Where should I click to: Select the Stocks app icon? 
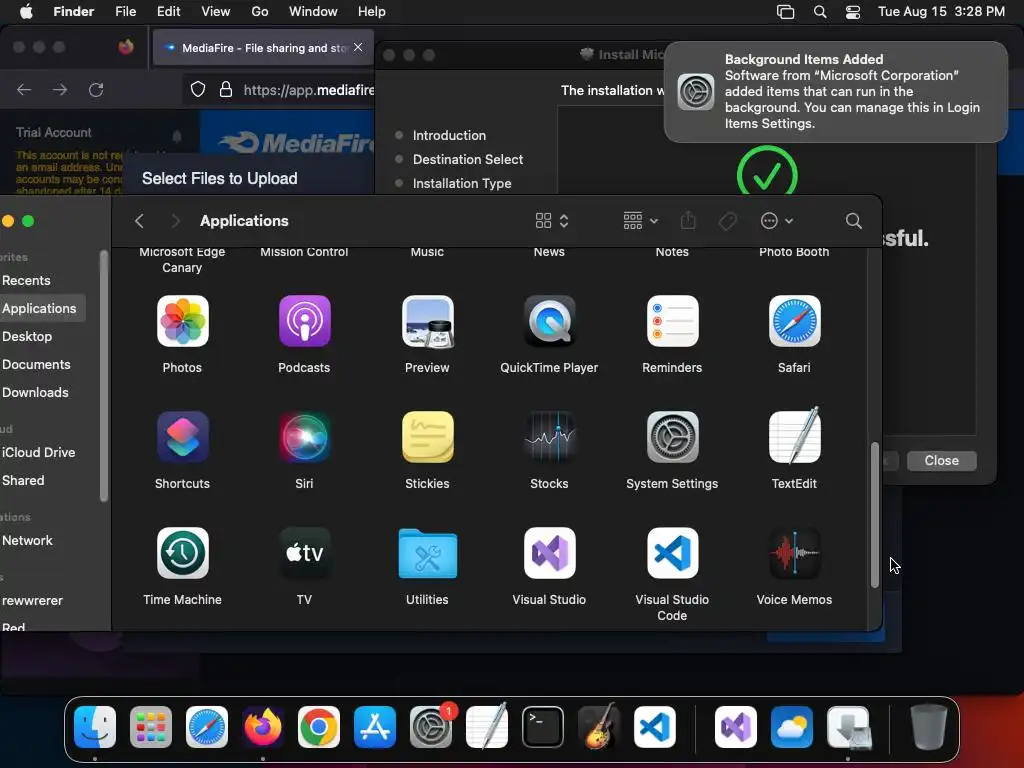pyautogui.click(x=549, y=437)
